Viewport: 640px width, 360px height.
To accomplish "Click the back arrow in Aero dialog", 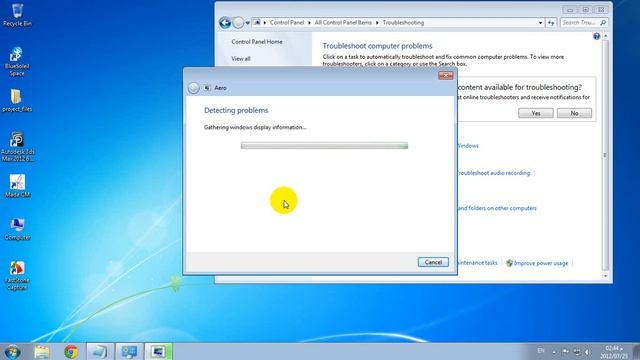I will pos(193,88).
